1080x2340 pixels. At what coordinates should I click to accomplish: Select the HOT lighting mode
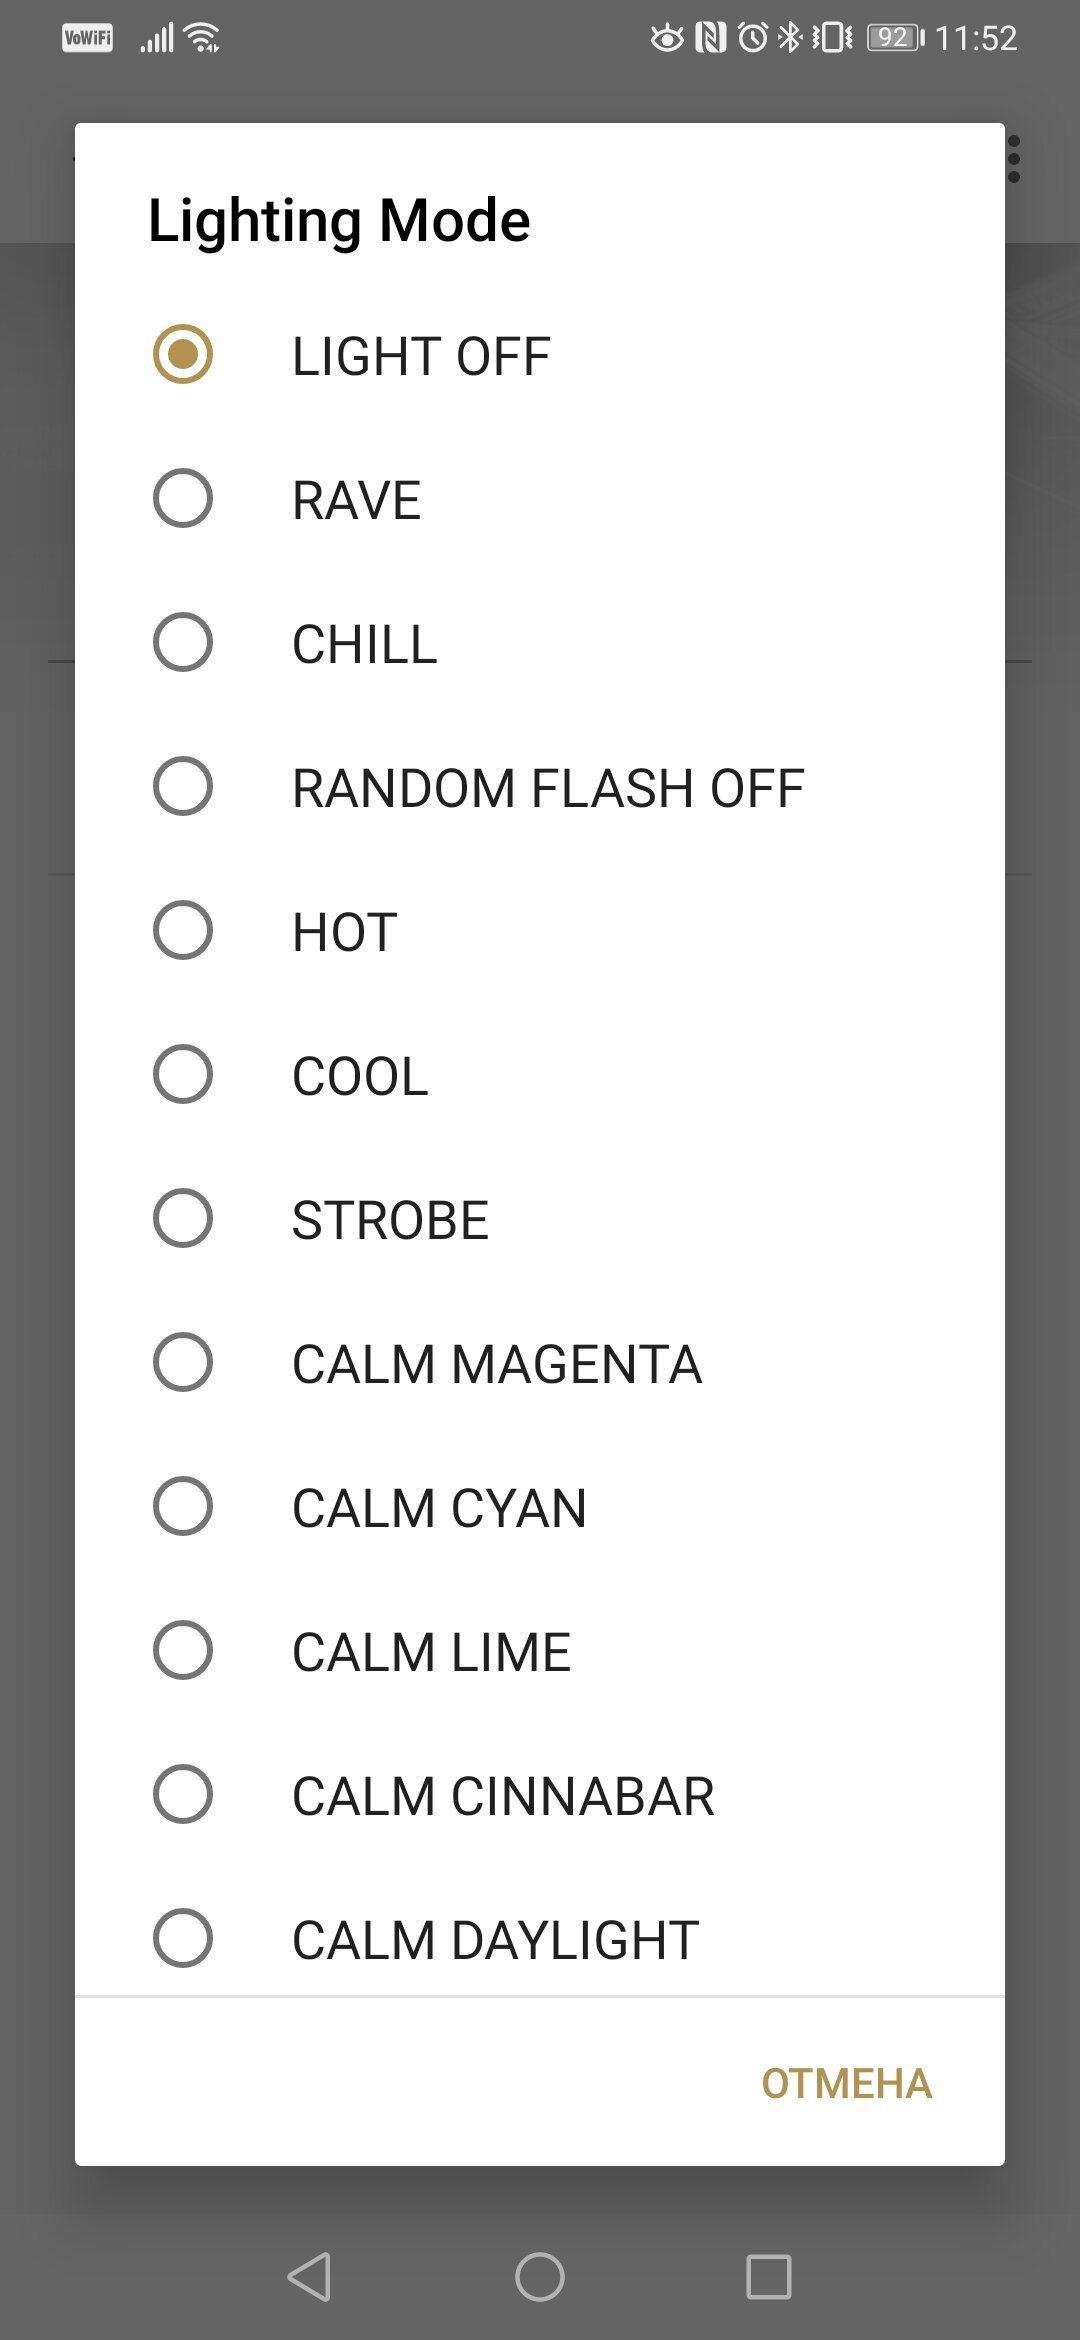(x=540, y=931)
